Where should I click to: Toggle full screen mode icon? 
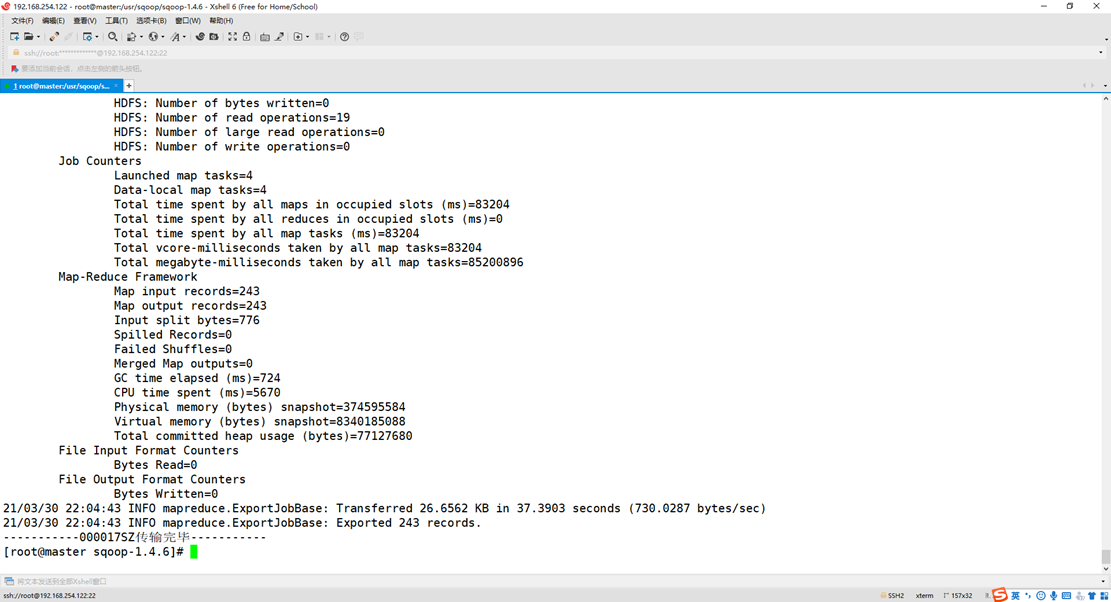pyautogui.click(x=232, y=37)
